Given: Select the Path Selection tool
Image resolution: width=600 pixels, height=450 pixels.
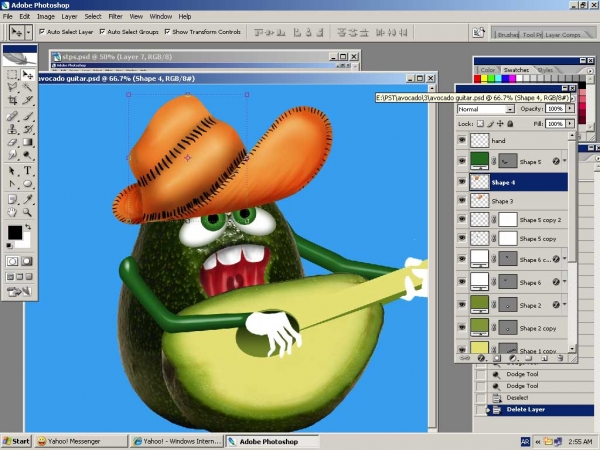Looking at the screenshot, I should tap(12, 171).
